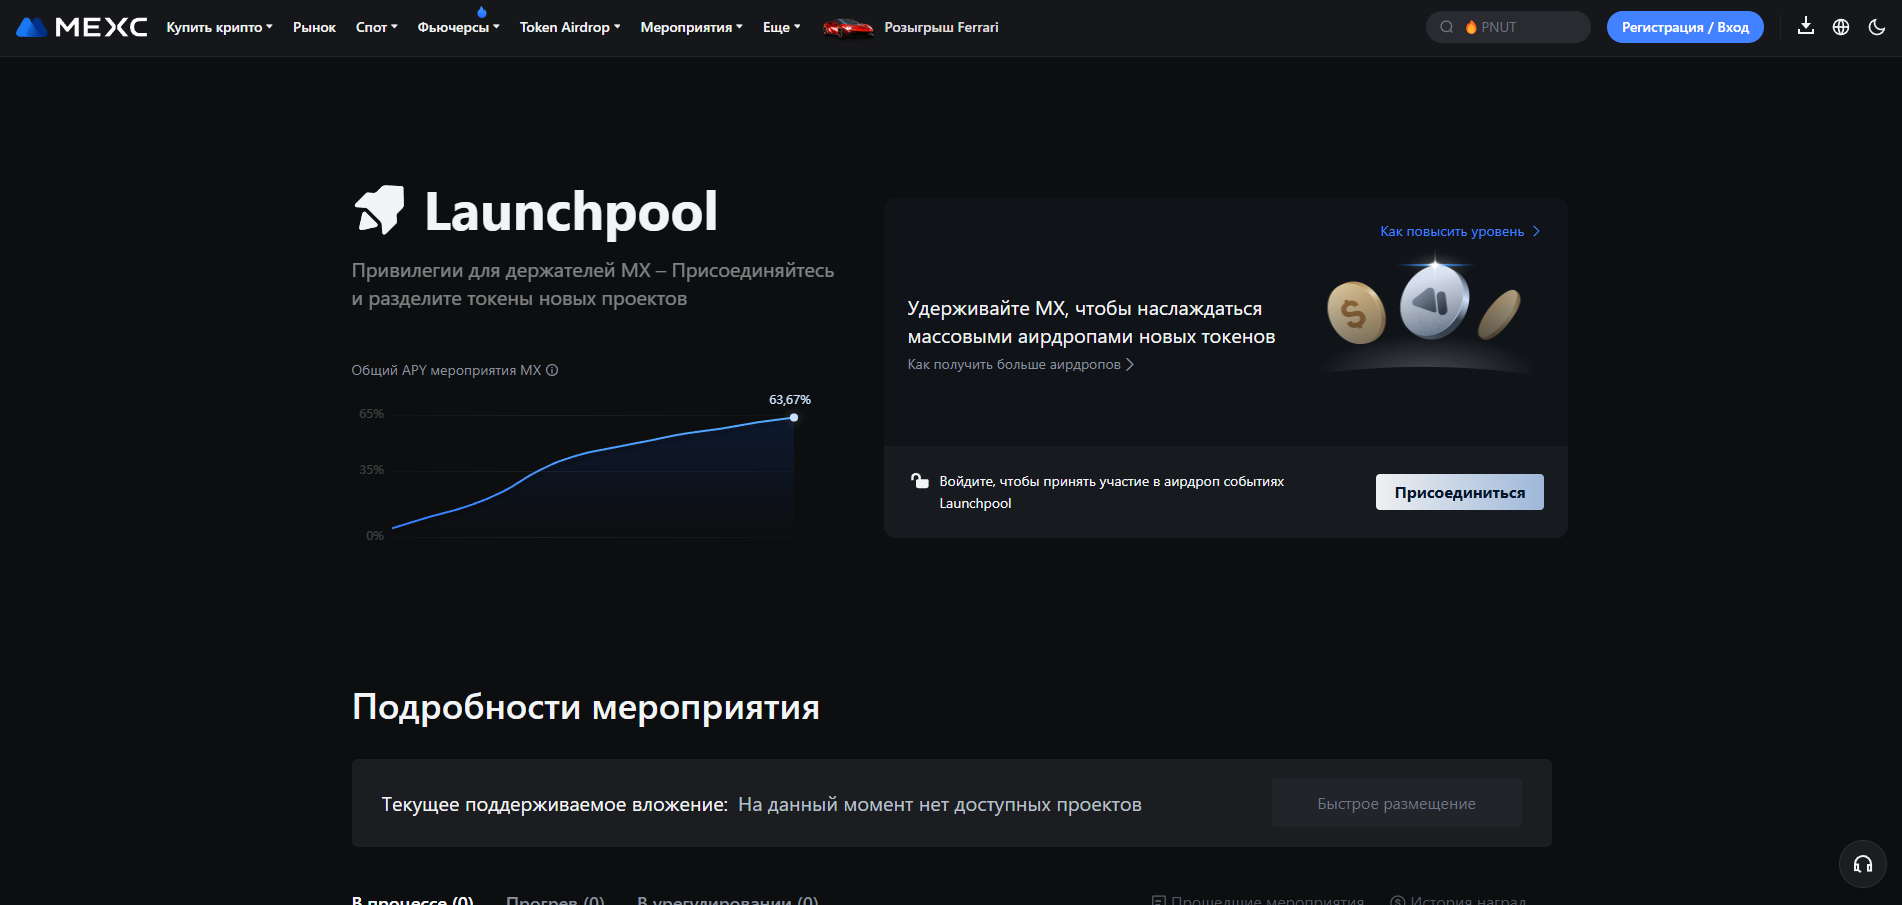
Task: Expand the Token Airdrop dropdown
Action: click(570, 27)
